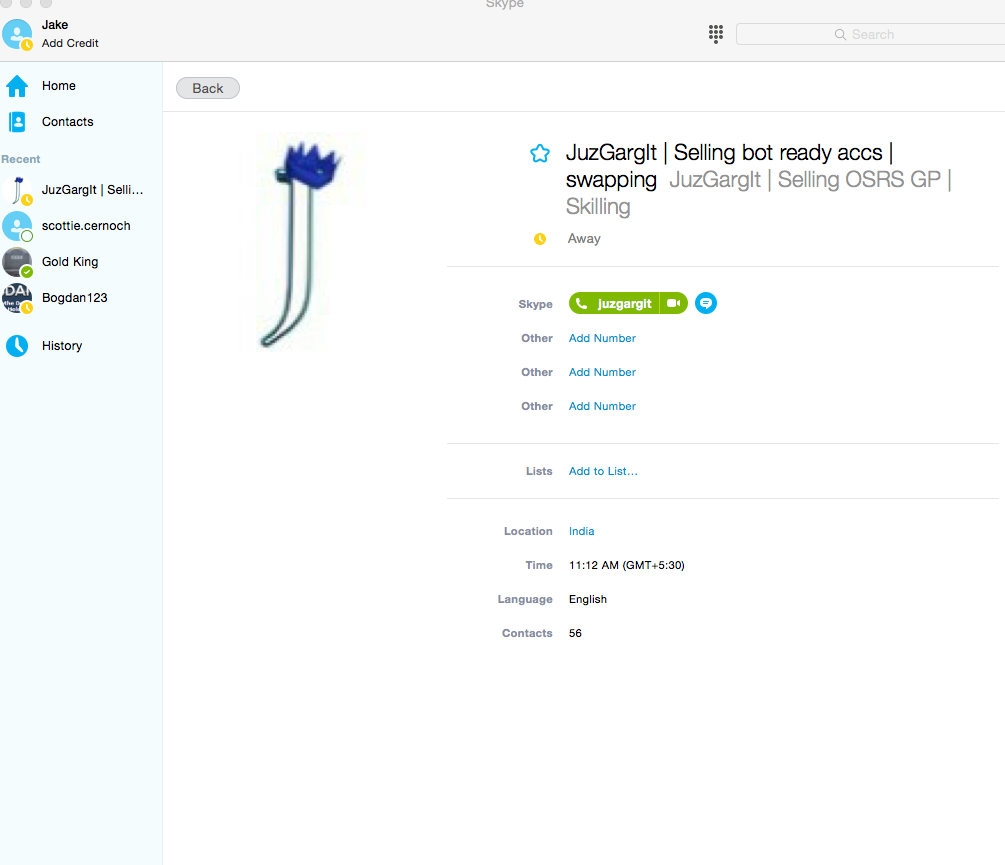This screenshot has height=865, width=1005.
Task: Click the yellow Away status icon
Action: (x=540, y=239)
